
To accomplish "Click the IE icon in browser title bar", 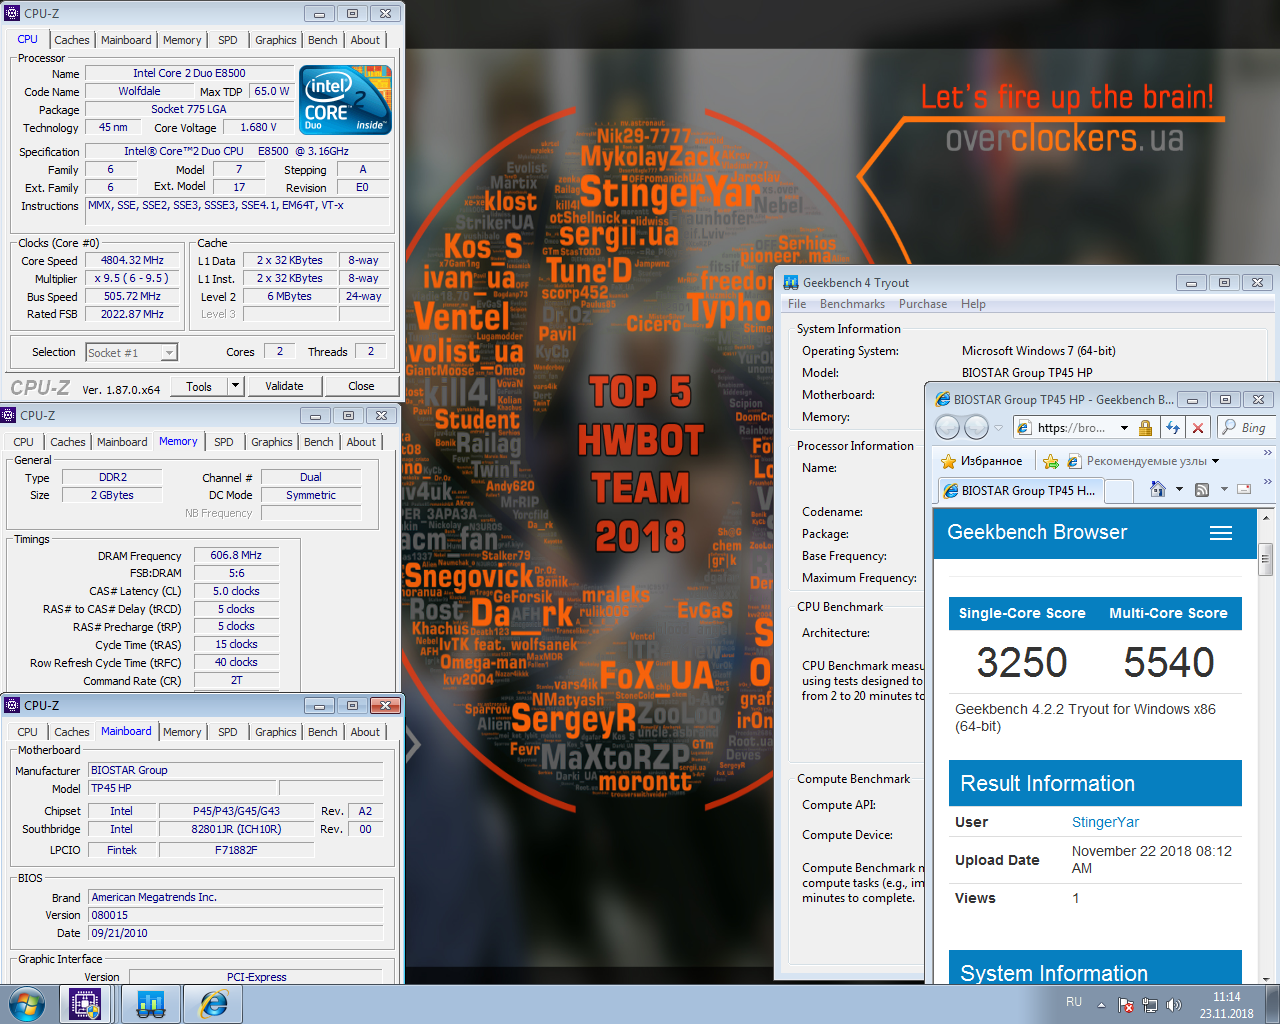I will (x=943, y=399).
